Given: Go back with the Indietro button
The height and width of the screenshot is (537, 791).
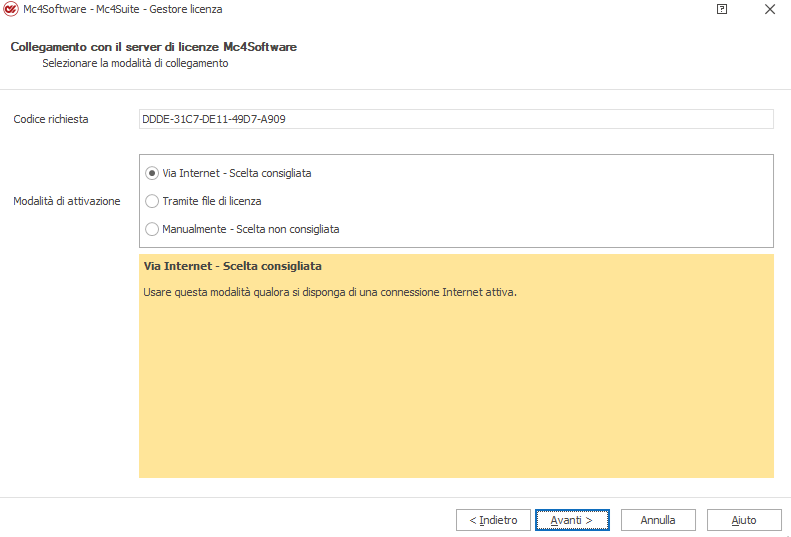Looking at the screenshot, I should [x=493, y=520].
